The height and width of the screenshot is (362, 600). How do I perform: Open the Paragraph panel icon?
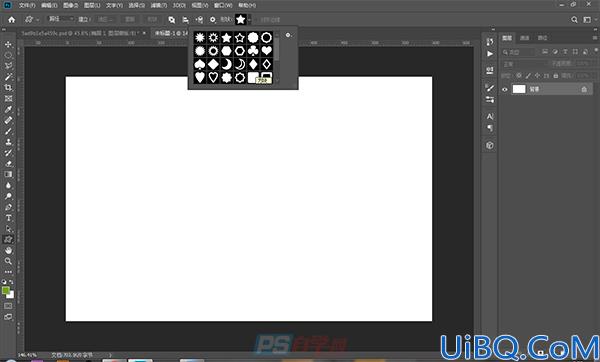tap(490, 128)
